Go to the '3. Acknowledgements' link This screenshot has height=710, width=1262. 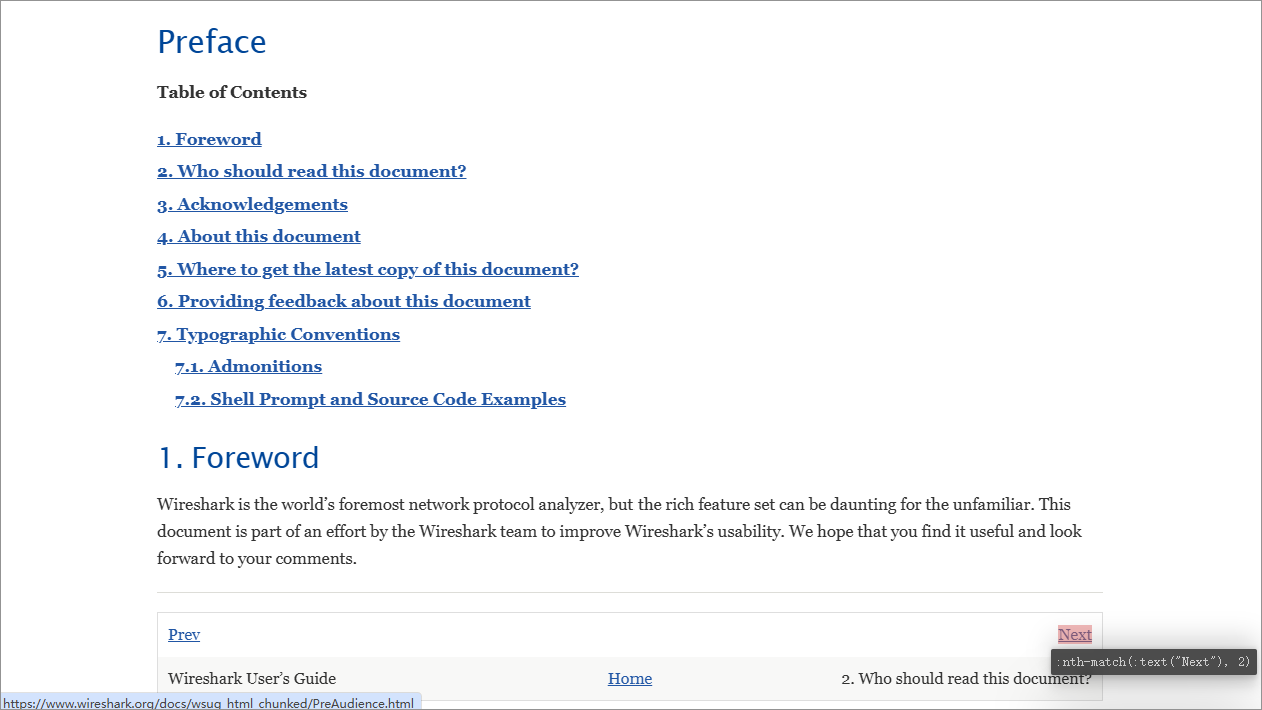pyautogui.click(x=252, y=204)
